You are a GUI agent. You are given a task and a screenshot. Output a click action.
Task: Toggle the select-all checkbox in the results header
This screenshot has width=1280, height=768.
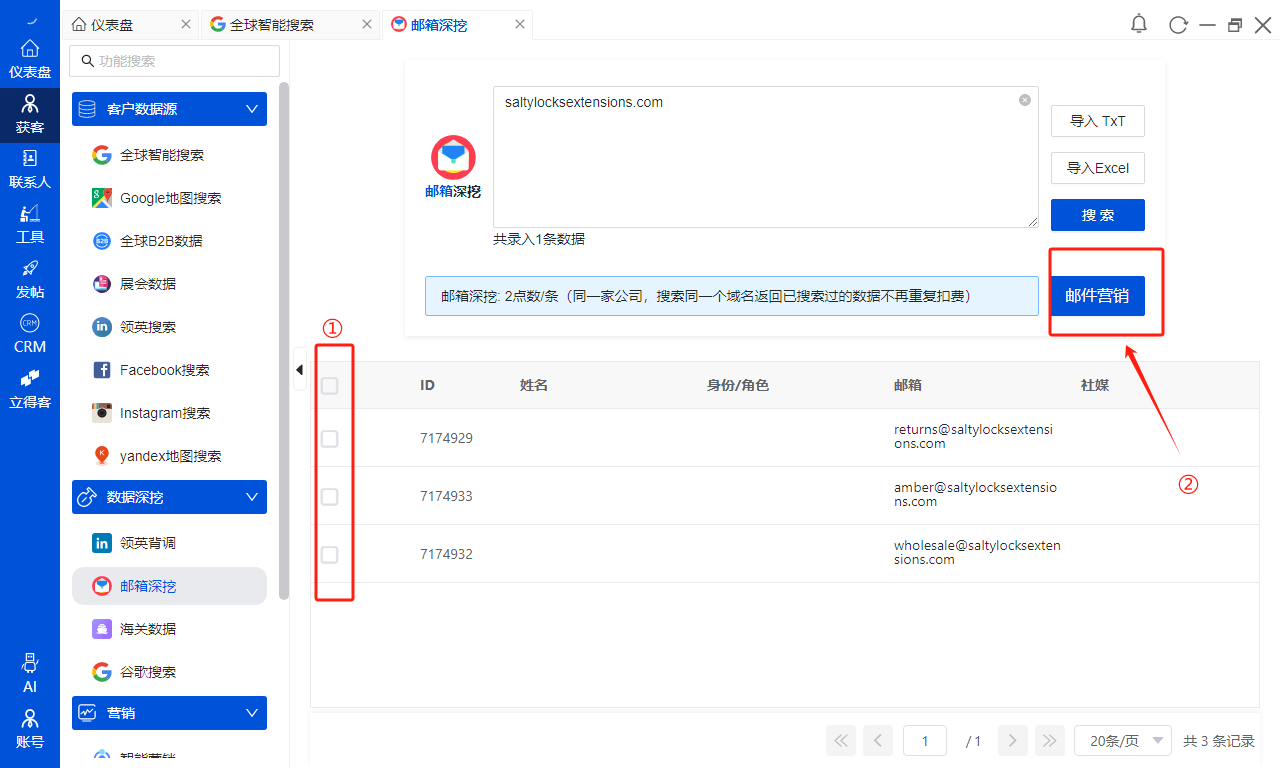tap(330, 385)
